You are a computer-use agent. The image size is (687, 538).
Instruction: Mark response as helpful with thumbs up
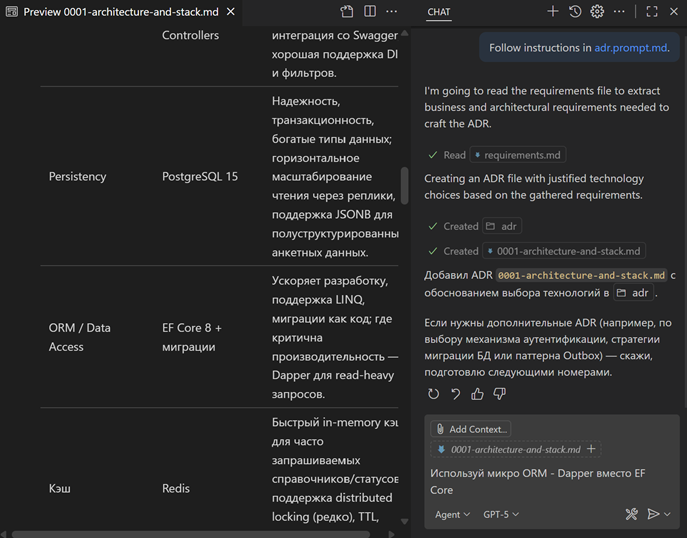[x=477, y=394]
